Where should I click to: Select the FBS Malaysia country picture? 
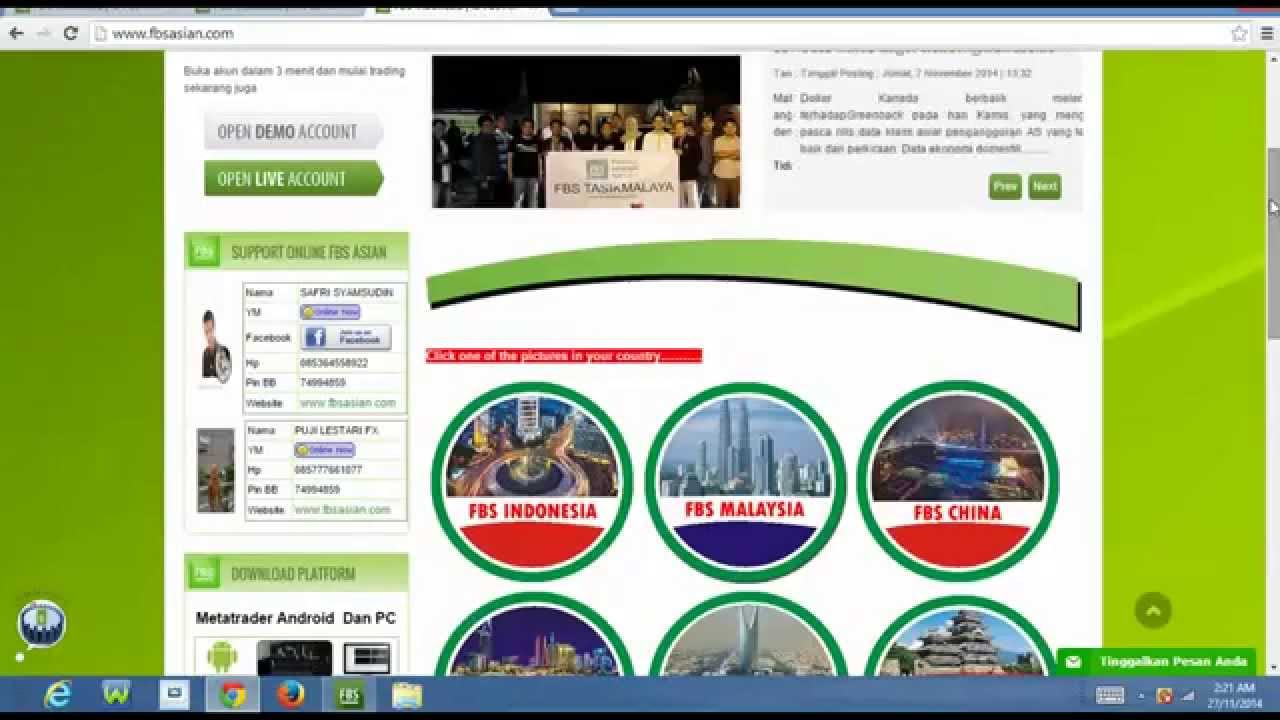(745, 483)
